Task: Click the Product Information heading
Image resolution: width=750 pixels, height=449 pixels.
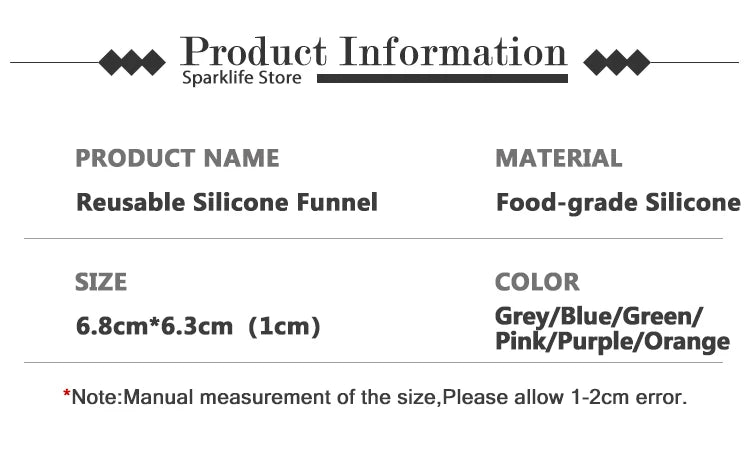Action: (x=374, y=52)
